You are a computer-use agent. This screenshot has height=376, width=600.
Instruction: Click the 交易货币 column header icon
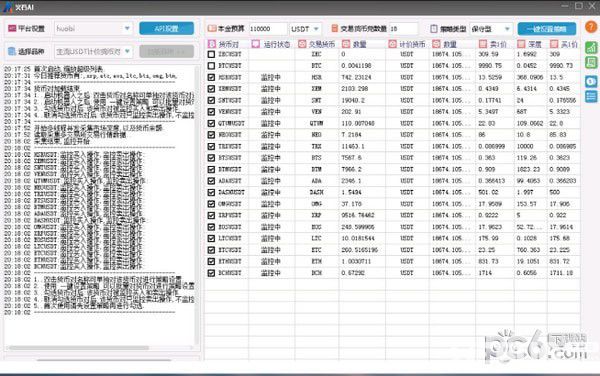(x=302, y=44)
